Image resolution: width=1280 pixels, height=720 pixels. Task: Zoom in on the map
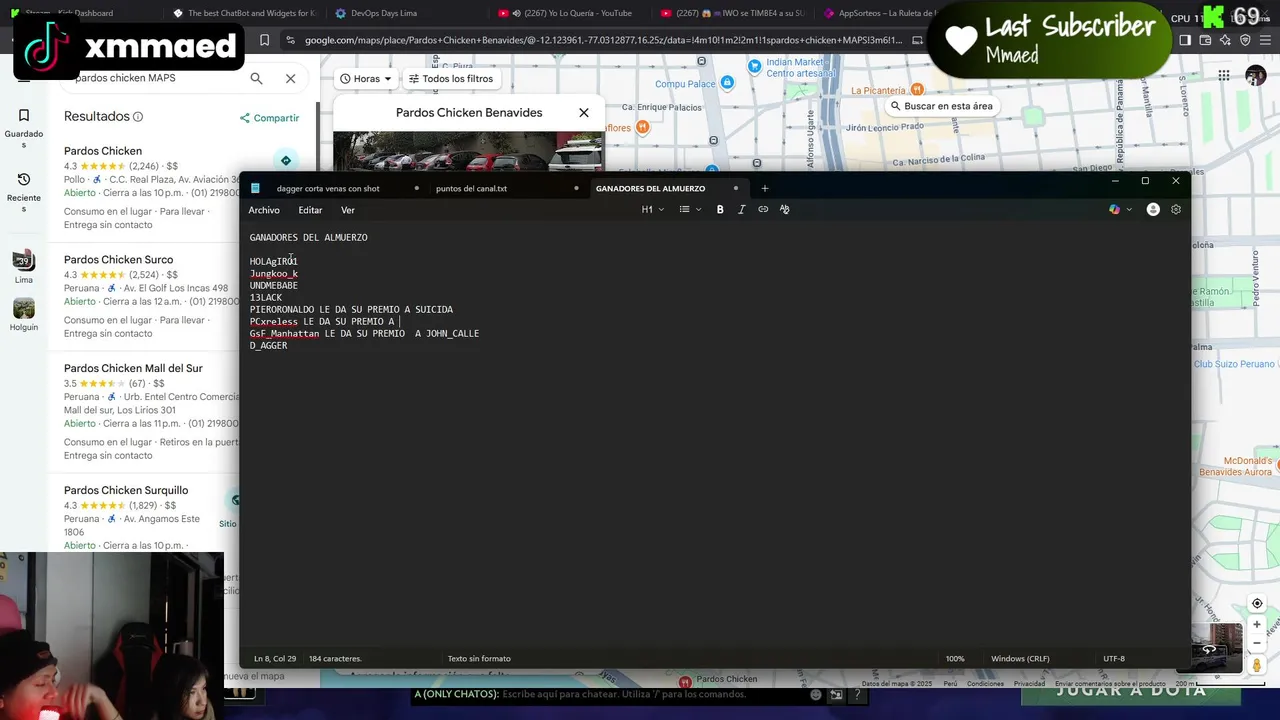(x=1257, y=625)
